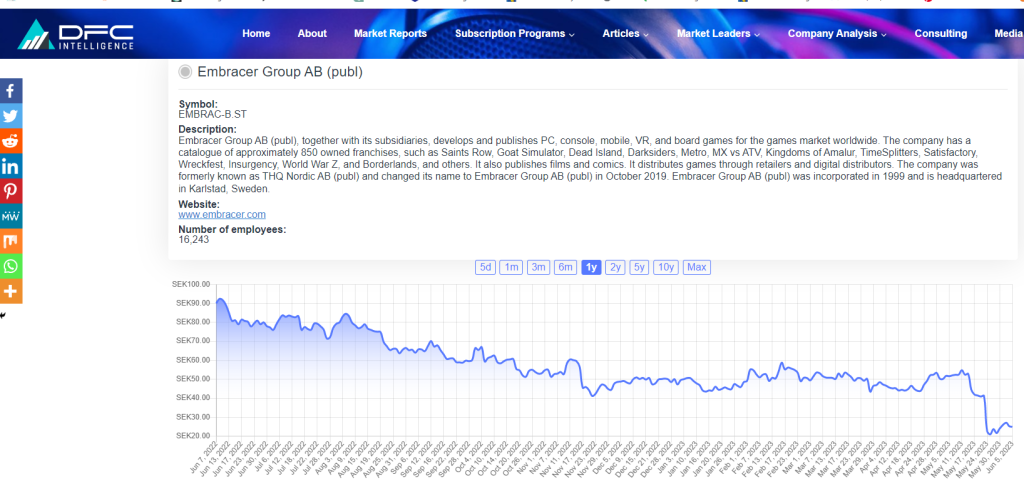Click the Twitter share icon
This screenshot has height=479, width=1024.
[x=11, y=116]
